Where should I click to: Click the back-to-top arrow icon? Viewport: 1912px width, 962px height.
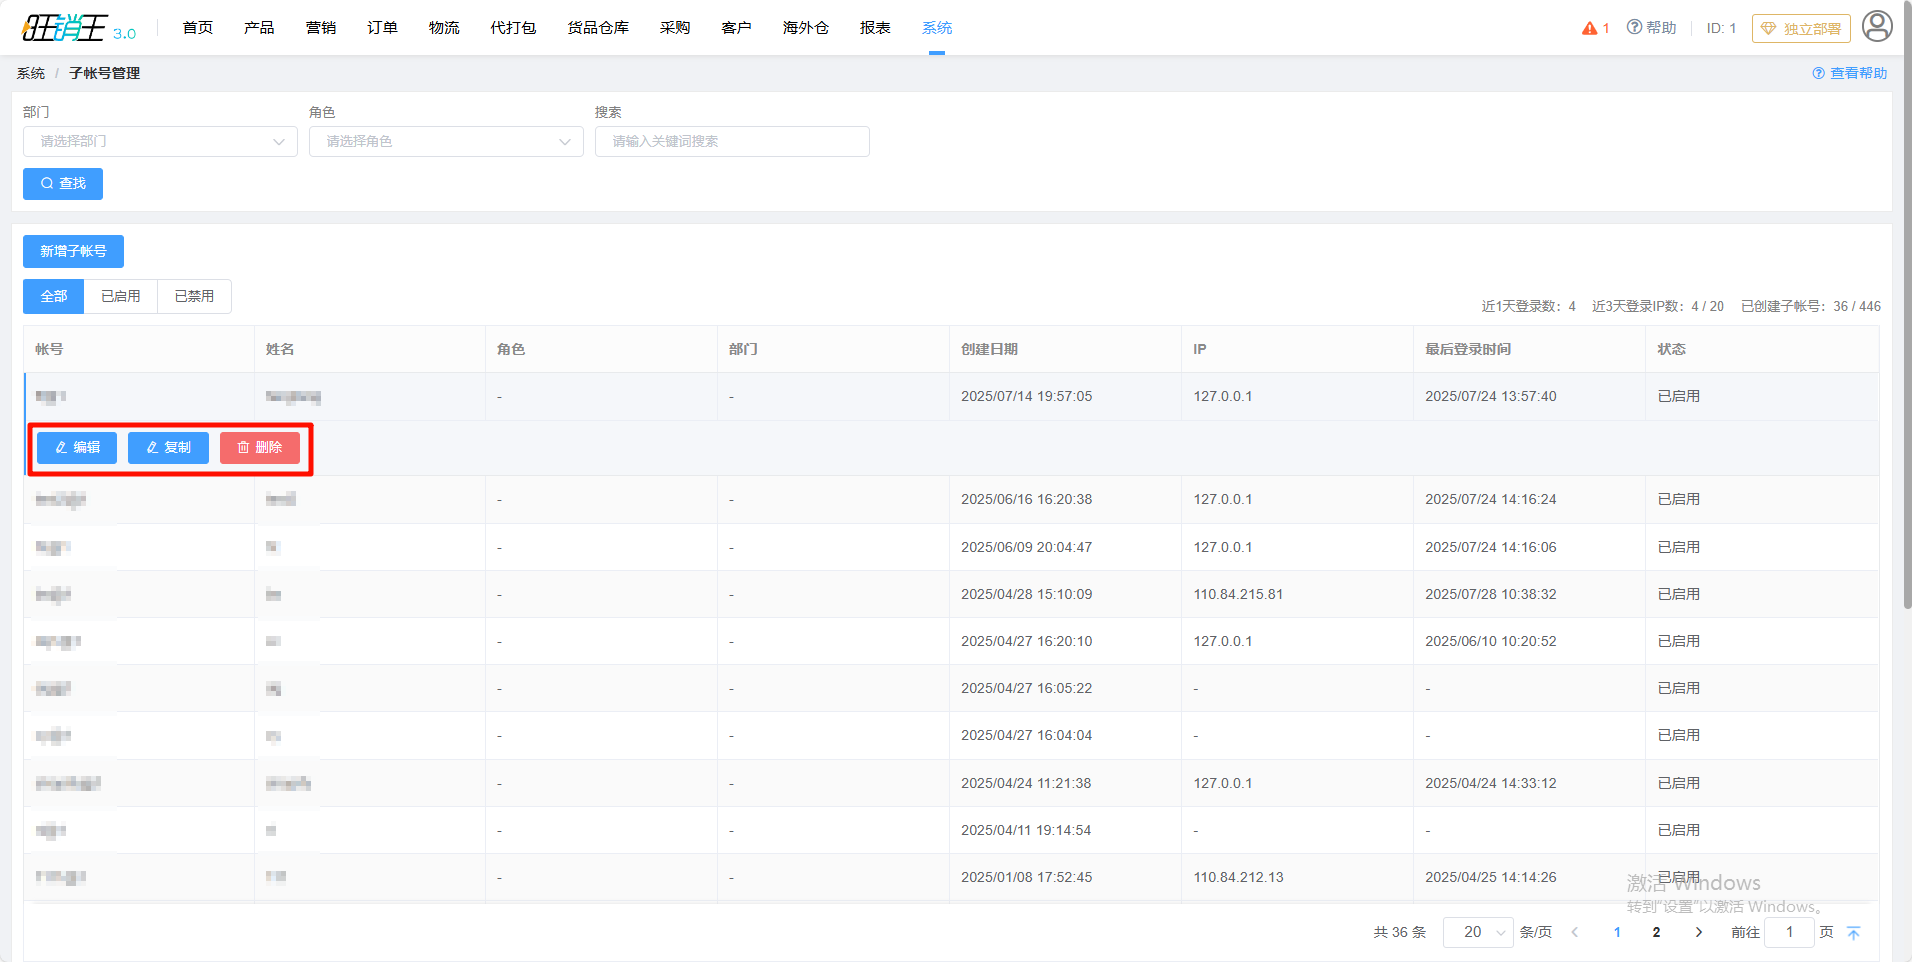(1853, 933)
